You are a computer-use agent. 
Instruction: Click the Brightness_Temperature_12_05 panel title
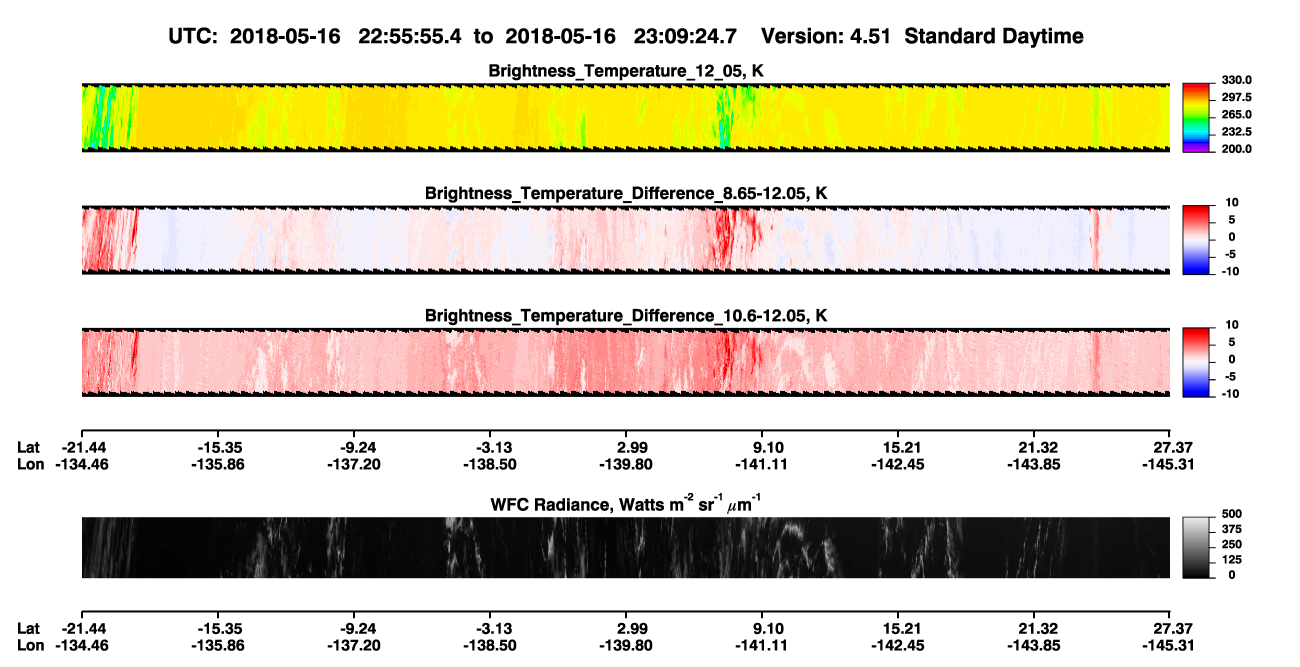coord(625,71)
